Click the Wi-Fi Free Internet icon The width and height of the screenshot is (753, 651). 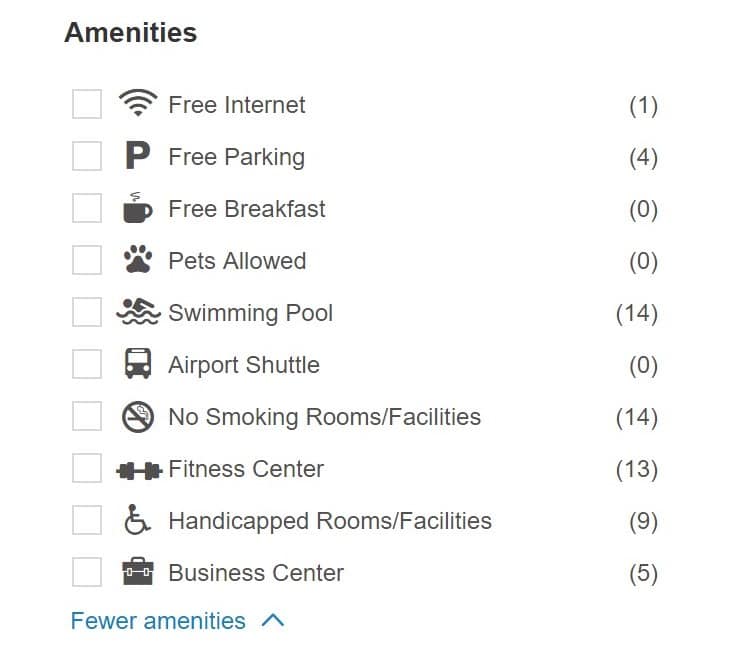pos(138,103)
